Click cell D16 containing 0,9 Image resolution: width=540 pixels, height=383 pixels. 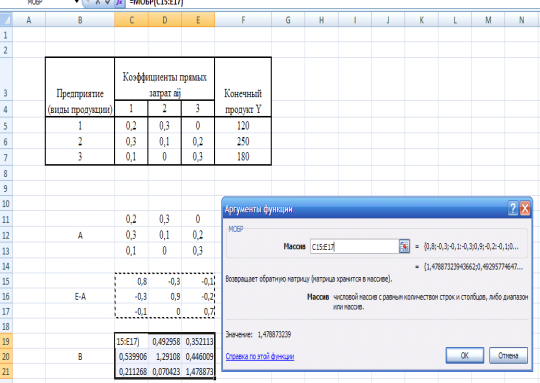click(165, 297)
